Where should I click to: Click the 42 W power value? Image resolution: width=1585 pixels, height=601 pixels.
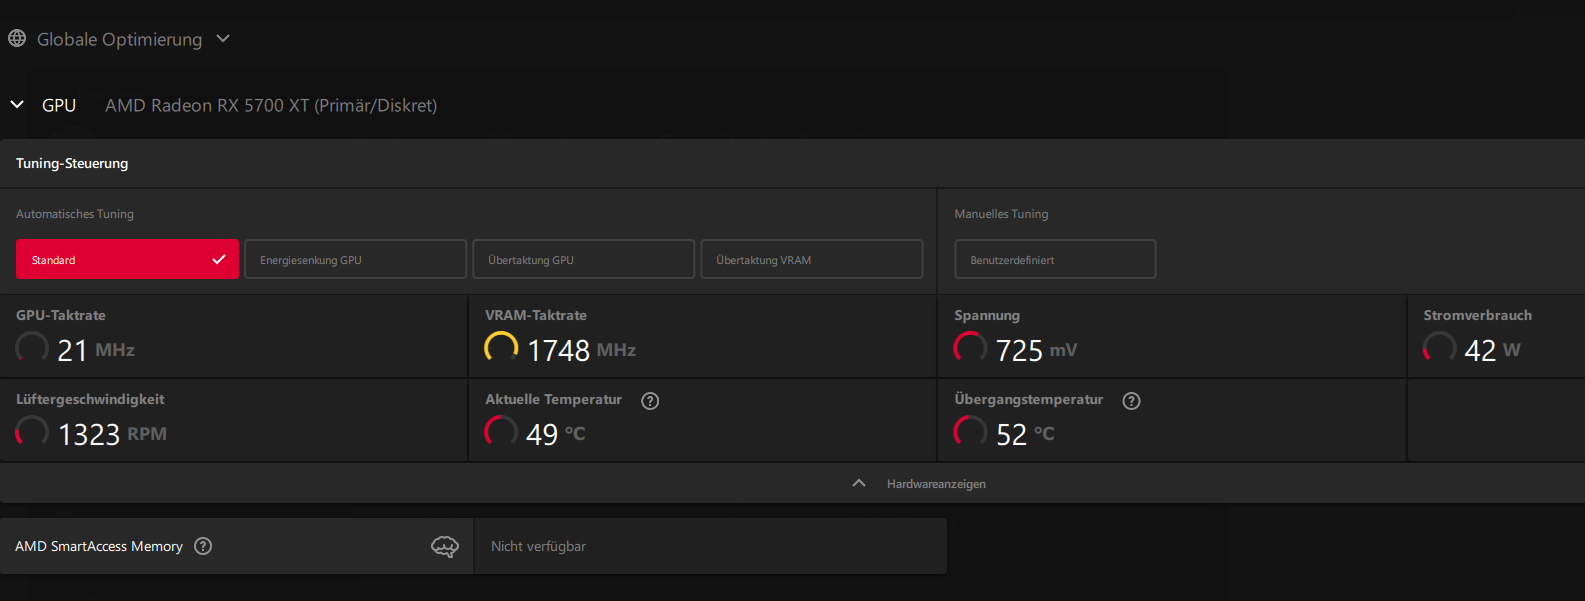(1492, 350)
